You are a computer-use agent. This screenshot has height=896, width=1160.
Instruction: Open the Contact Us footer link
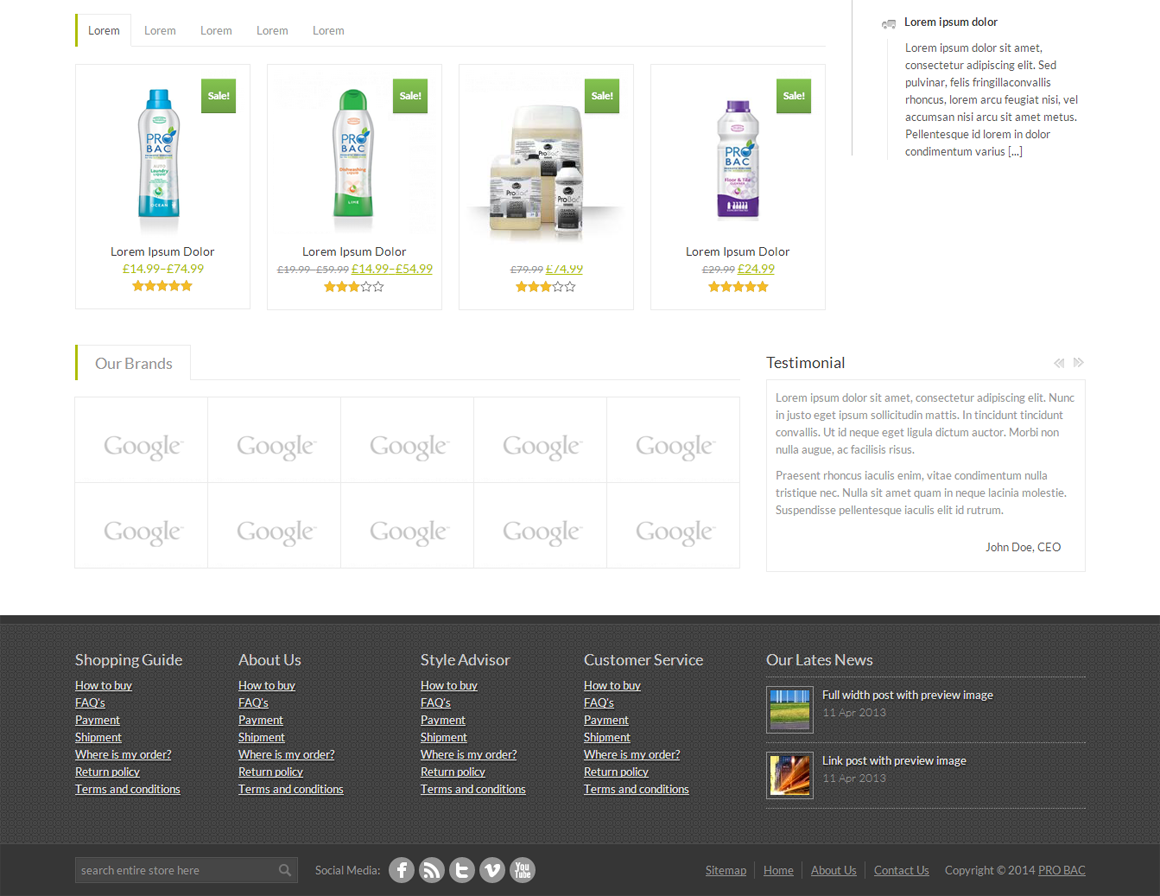tap(901, 870)
